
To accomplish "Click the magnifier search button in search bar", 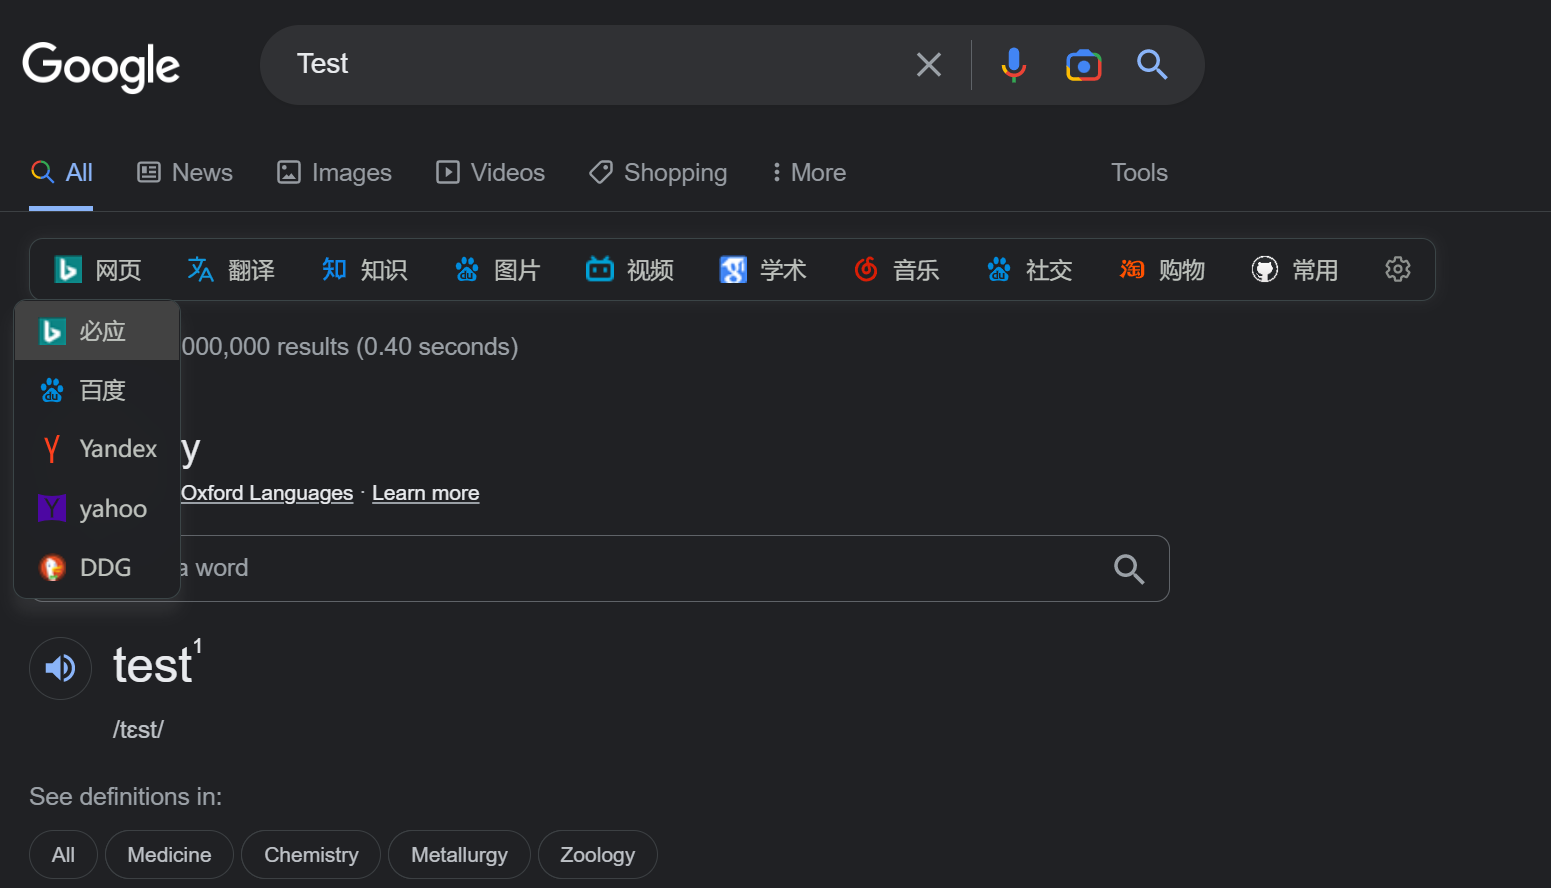I will click(x=1152, y=65).
